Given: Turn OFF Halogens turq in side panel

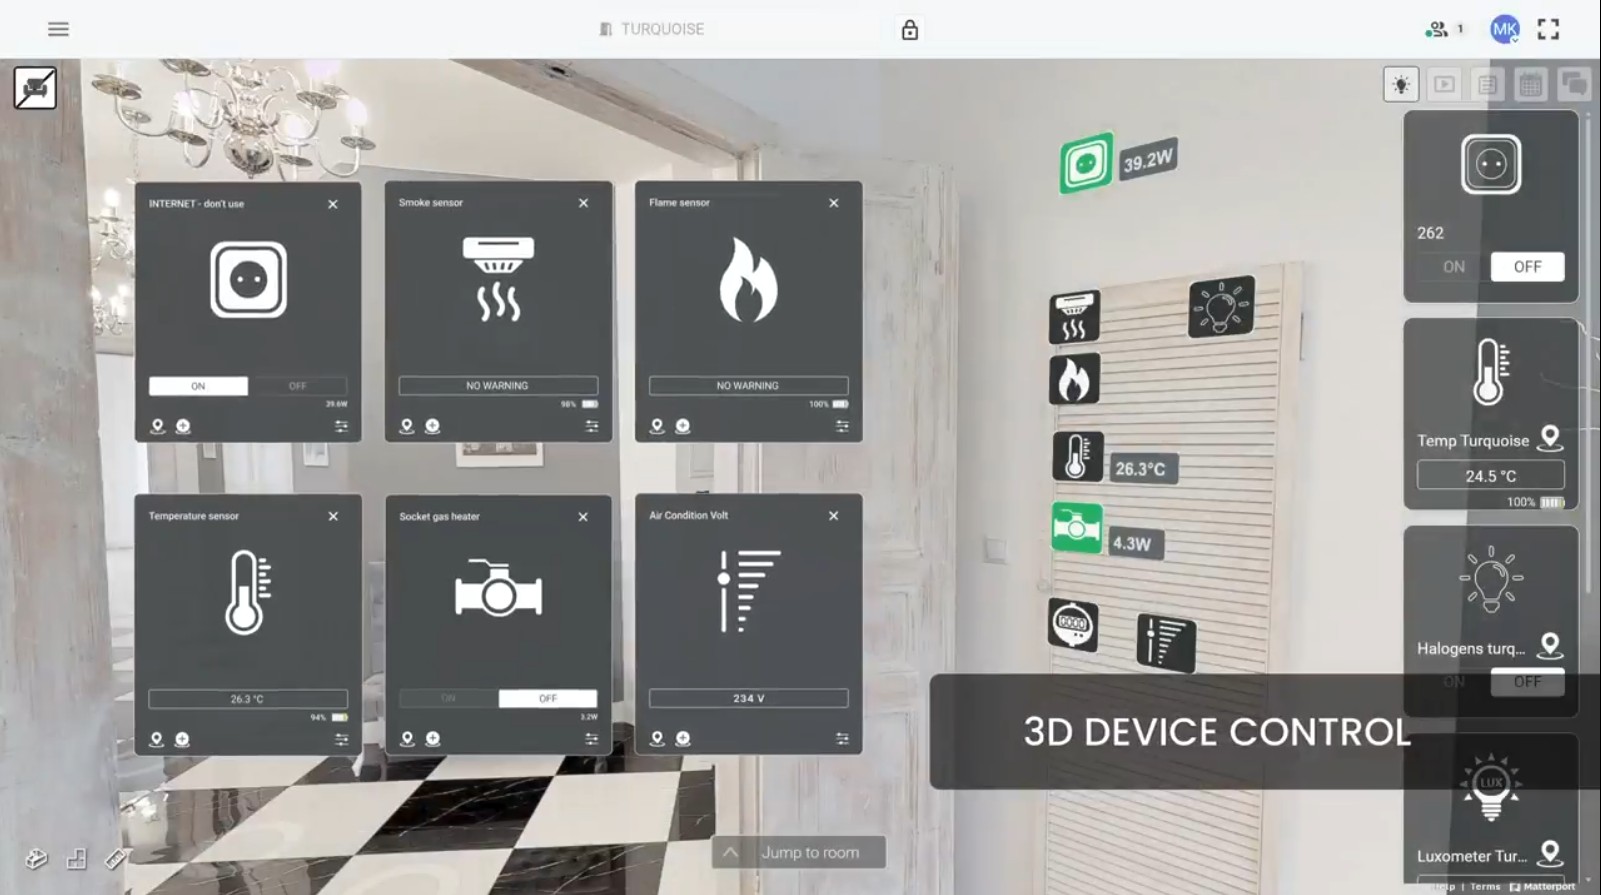Looking at the screenshot, I should (x=1527, y=682).
